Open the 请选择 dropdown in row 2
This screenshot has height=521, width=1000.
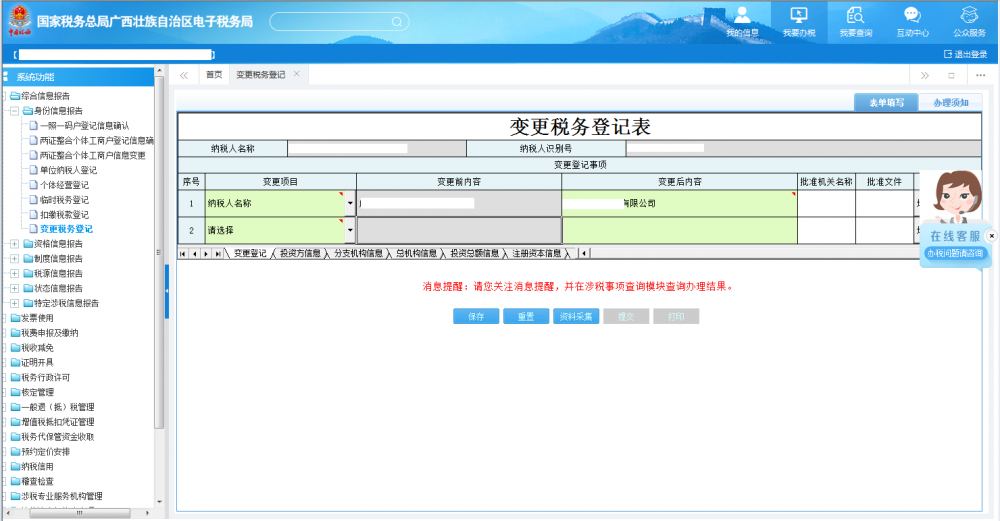tap(350, 230)
